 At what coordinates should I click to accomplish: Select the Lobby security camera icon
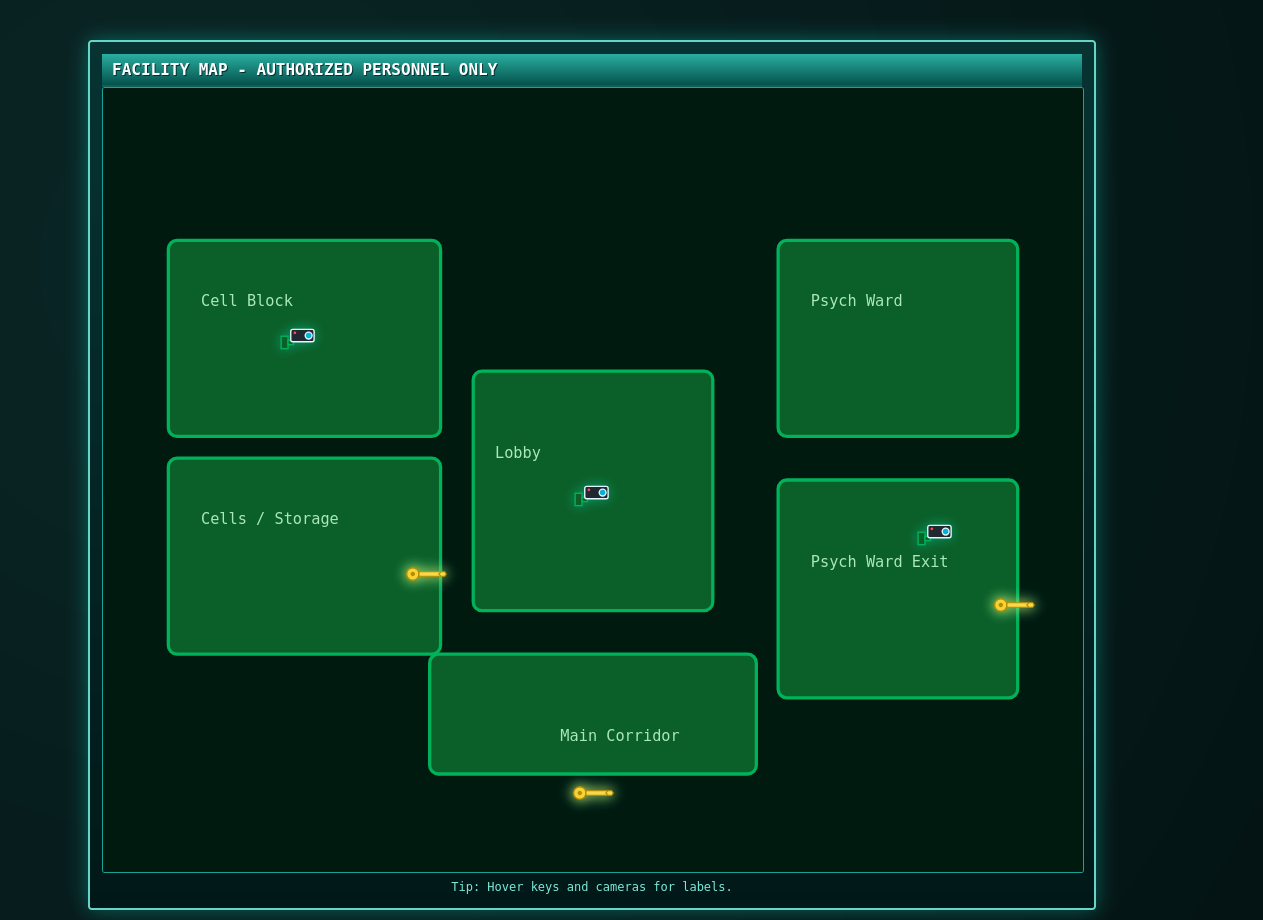coord(594,494)
